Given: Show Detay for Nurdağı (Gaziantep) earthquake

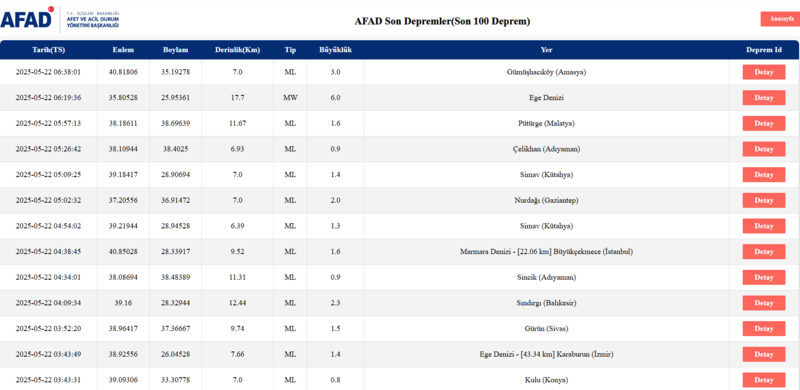Looking at the screenshot, I should point(763,200).
